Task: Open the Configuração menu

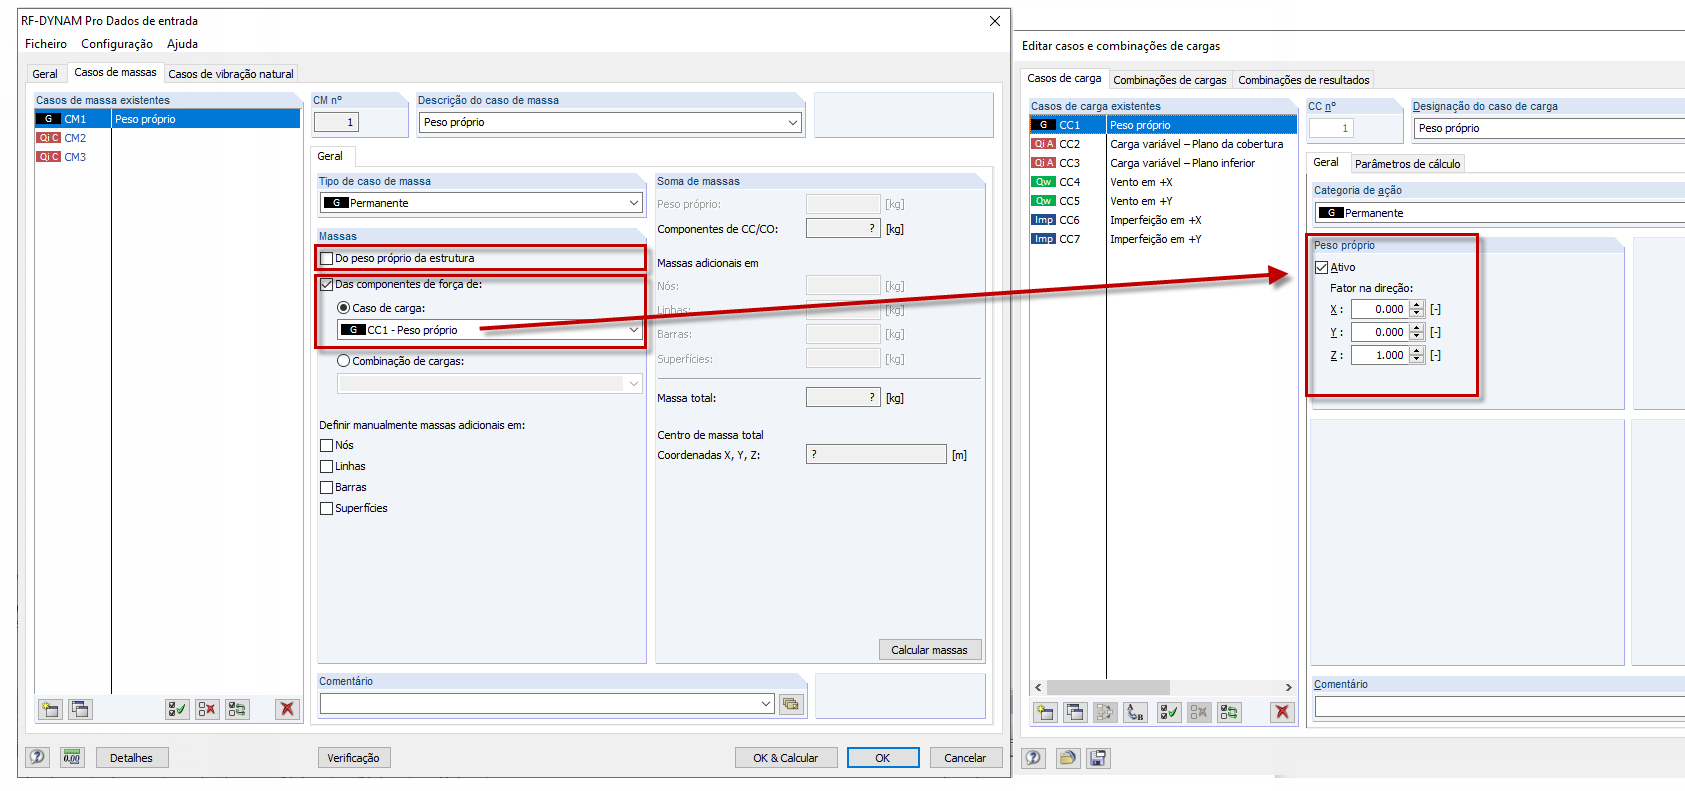Action: 117,44
